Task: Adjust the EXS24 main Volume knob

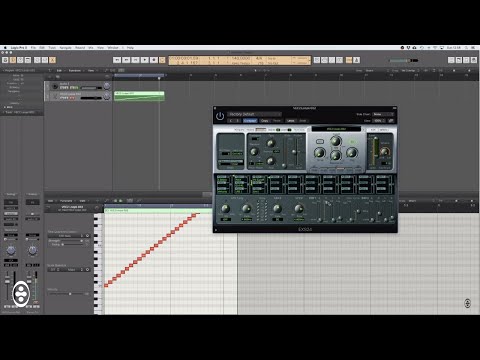Action: point(385,152)
